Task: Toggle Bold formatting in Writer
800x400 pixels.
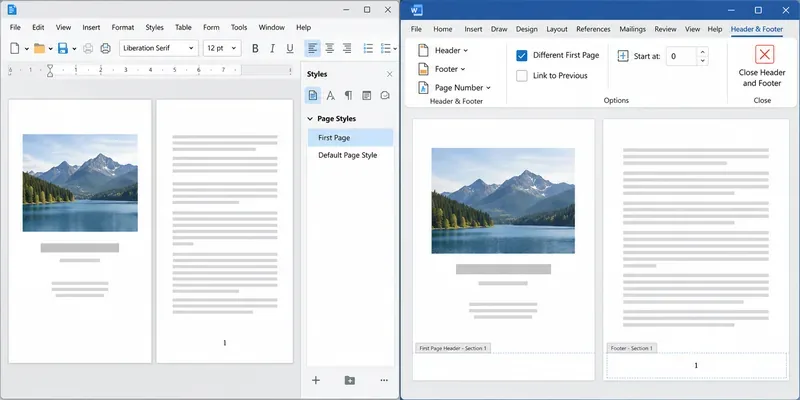Action: (255, 48)
